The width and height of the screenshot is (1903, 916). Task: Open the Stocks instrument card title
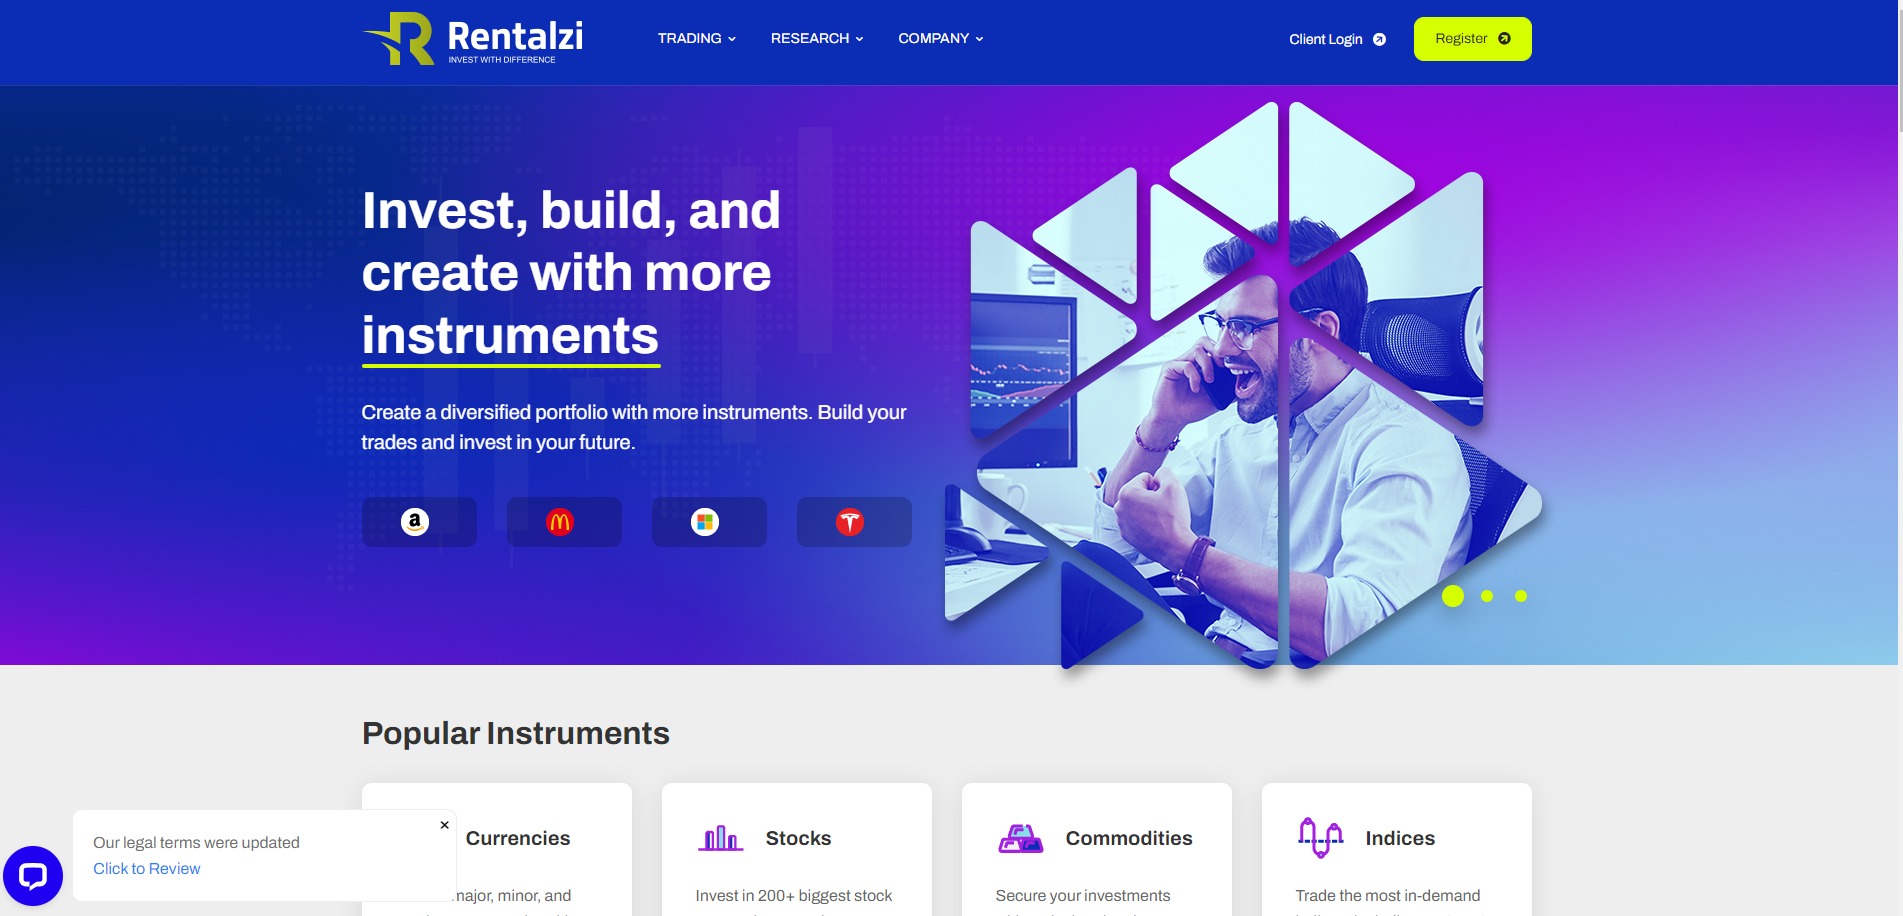click(798, 838)
